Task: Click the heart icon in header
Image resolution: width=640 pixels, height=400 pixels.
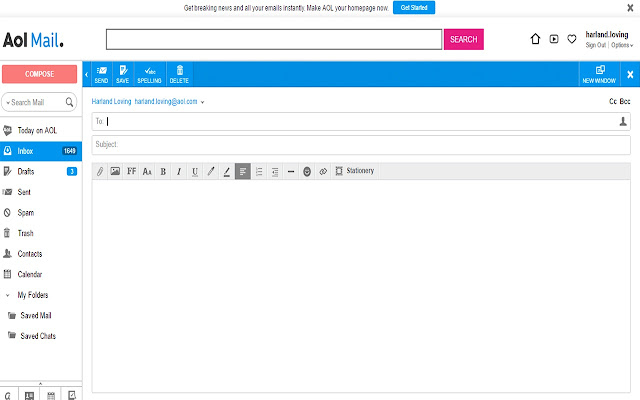Action: point(572,39)
